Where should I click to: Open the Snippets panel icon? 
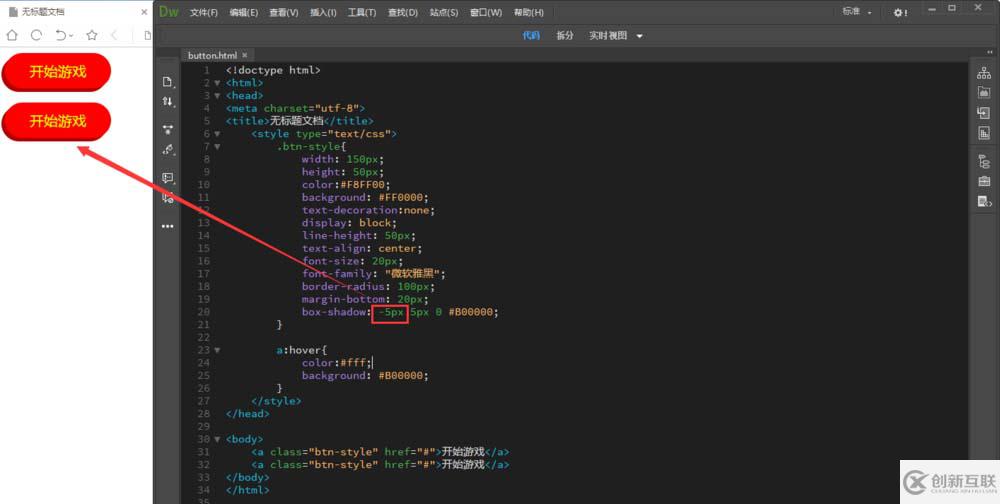[984, 202]
